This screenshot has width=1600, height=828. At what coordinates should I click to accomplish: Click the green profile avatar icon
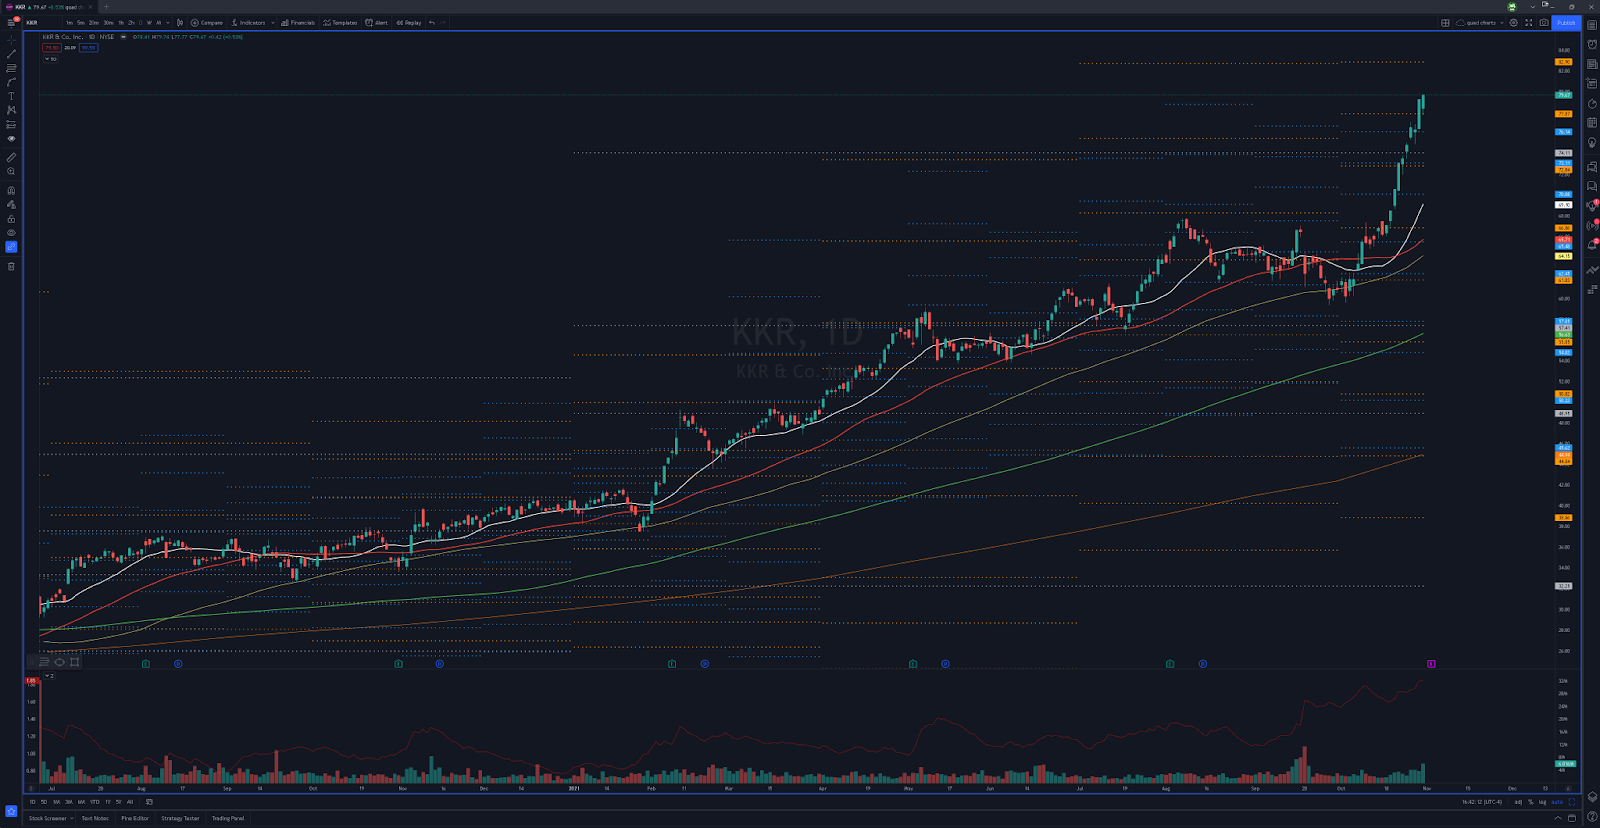click(1512, 7)
